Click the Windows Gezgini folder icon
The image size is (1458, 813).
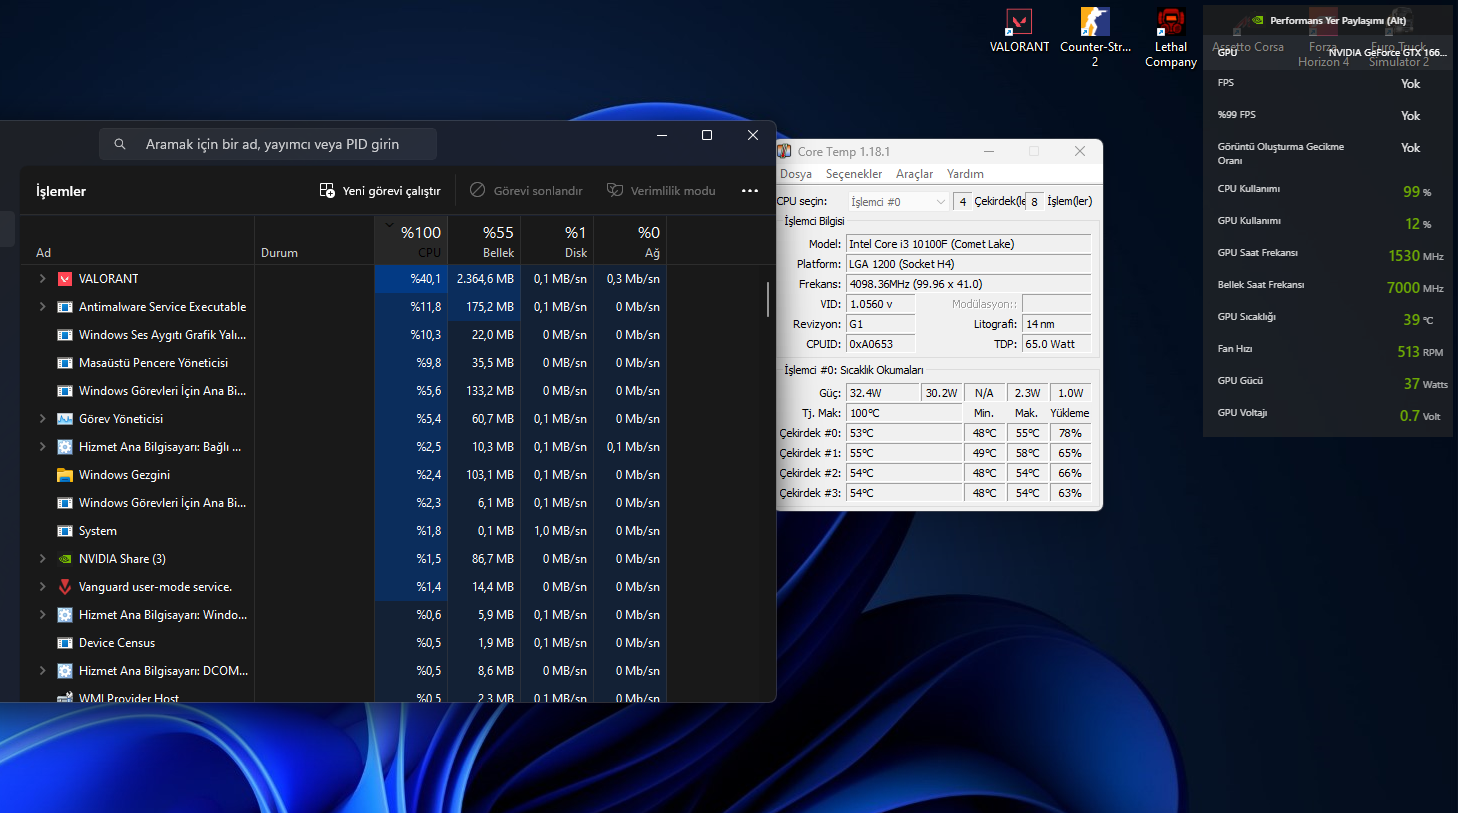[65, 475]
